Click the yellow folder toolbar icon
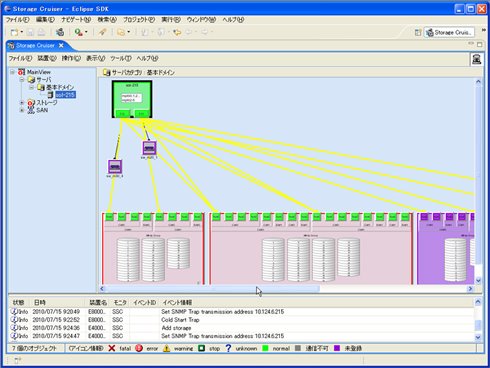This screenshot has width=490, height=368. (121, 32)
